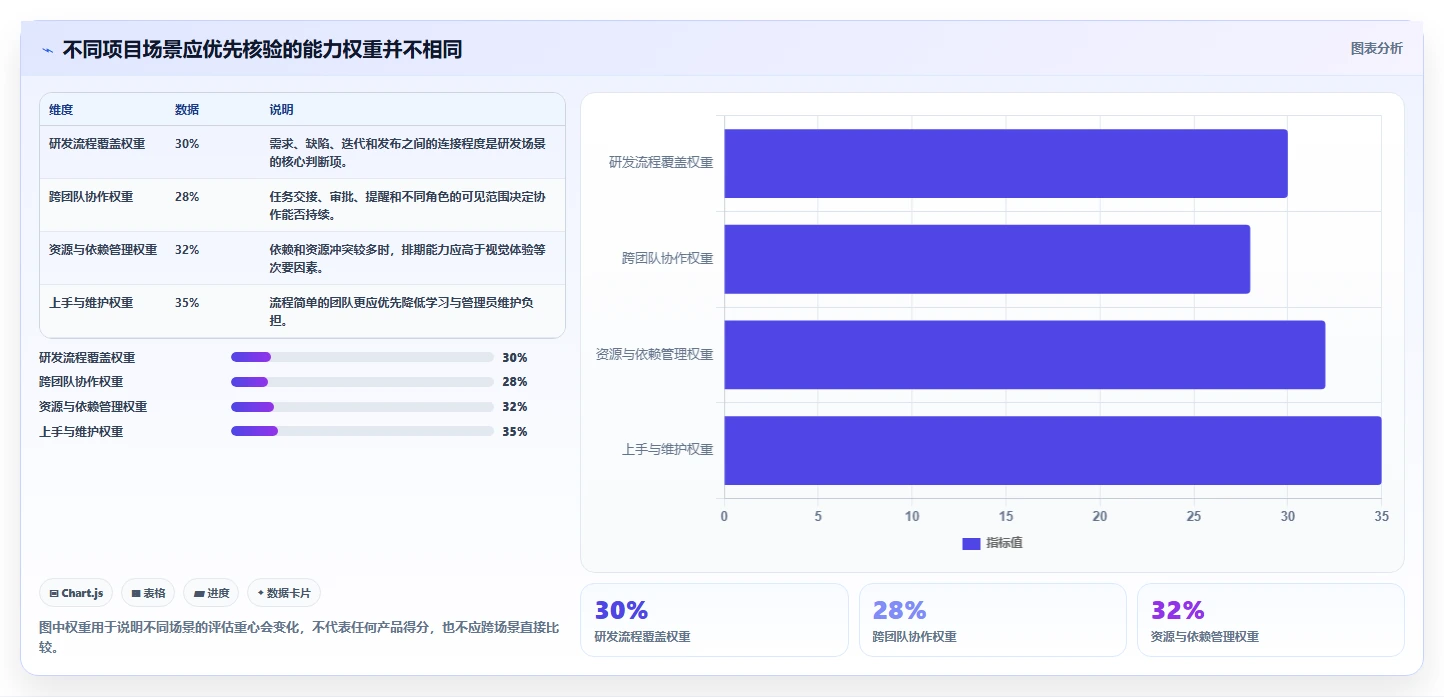The image size is (1444, 697).
Task: Click 跨团队协作权重 in the table's second row
Action: coord(91,197)
